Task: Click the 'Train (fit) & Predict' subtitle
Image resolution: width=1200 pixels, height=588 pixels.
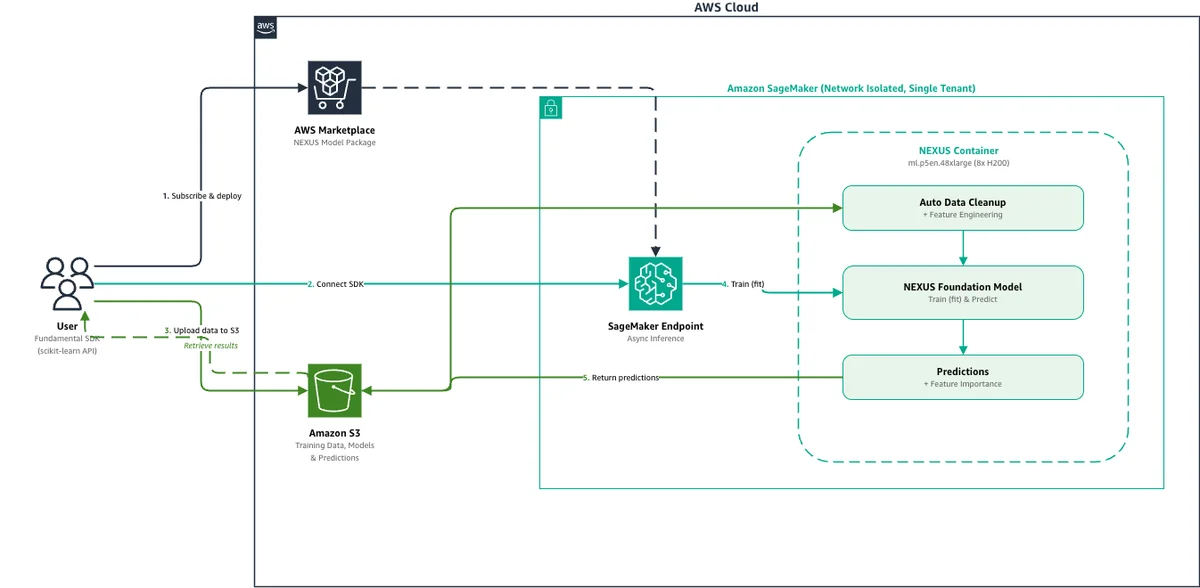Action: tap(963, 299)
